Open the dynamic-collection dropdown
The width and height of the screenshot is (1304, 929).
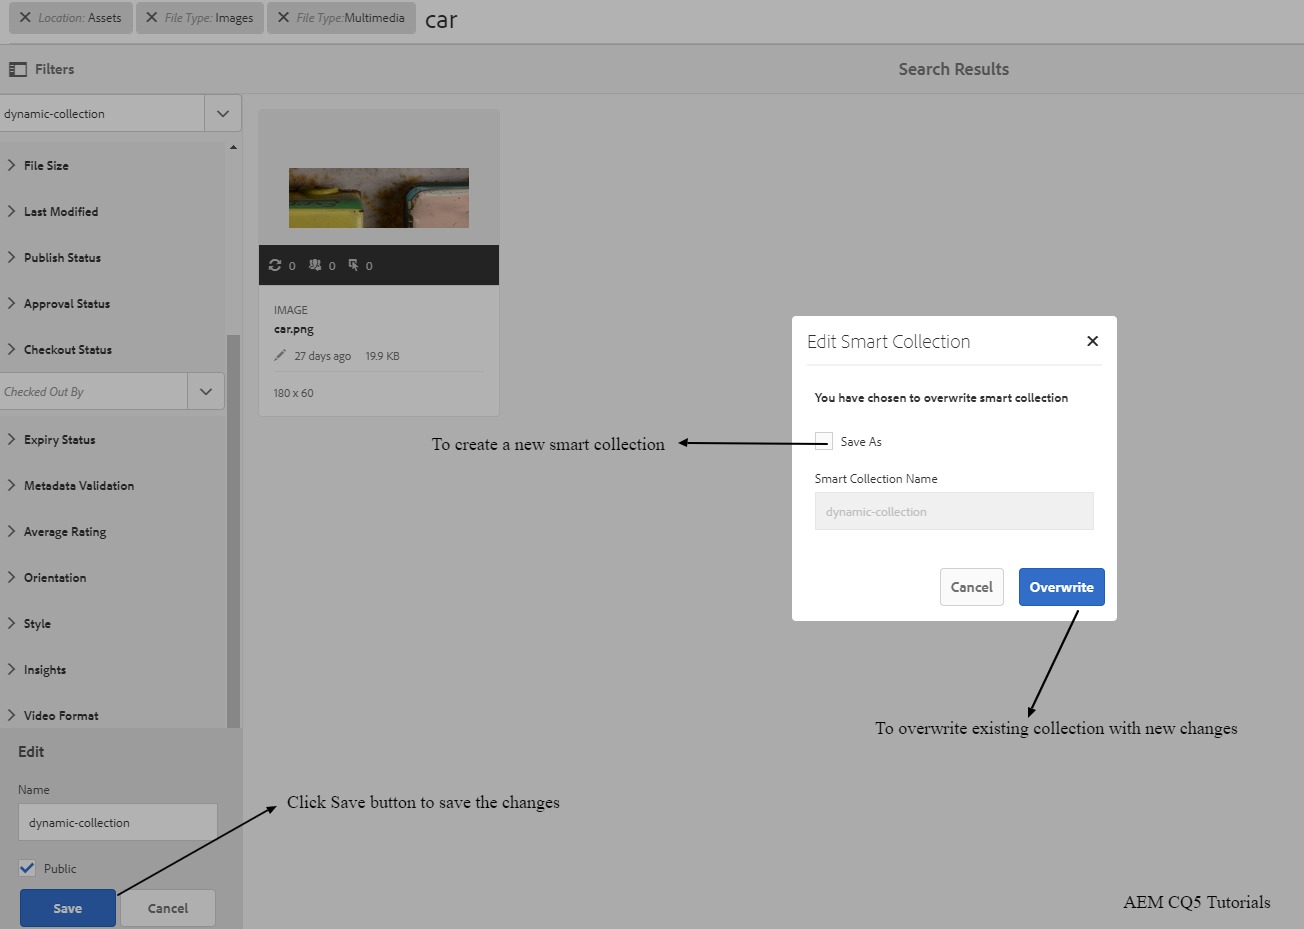[x=222, y=114]
